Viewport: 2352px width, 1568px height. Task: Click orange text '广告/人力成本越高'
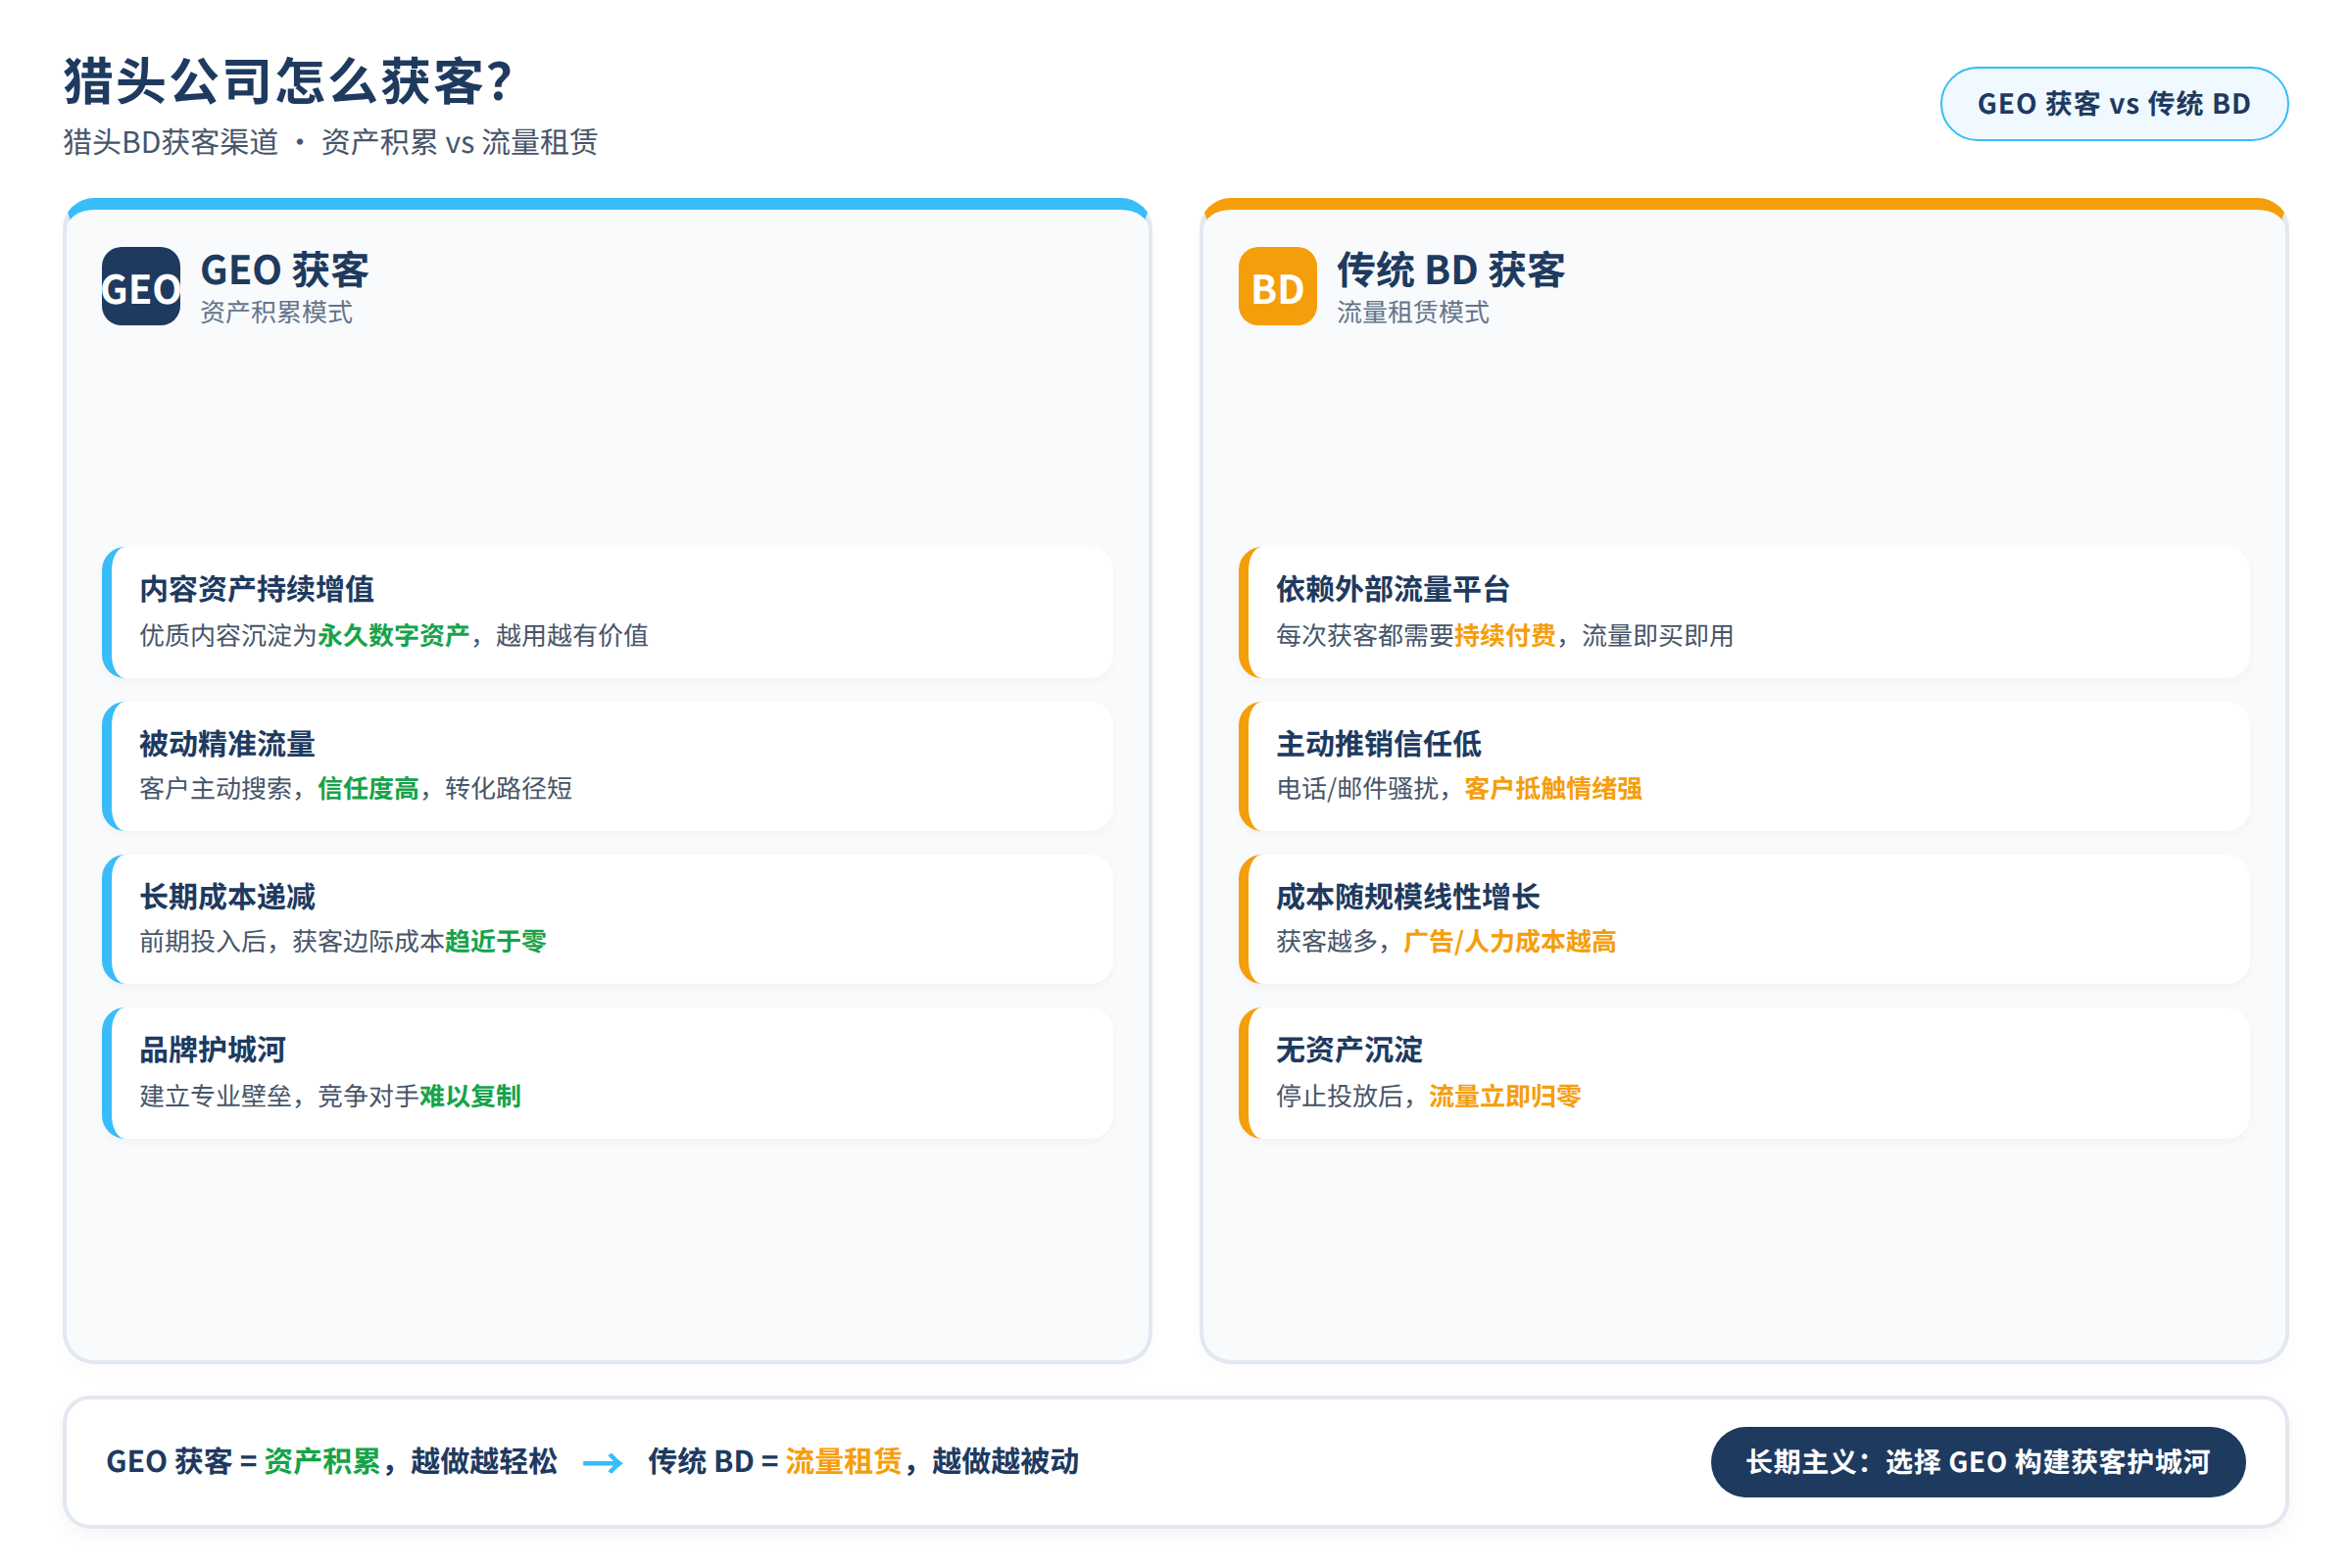point(1510,941)
